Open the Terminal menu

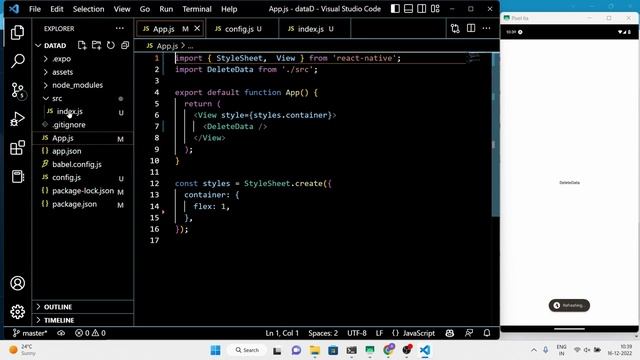coord(197,9)
